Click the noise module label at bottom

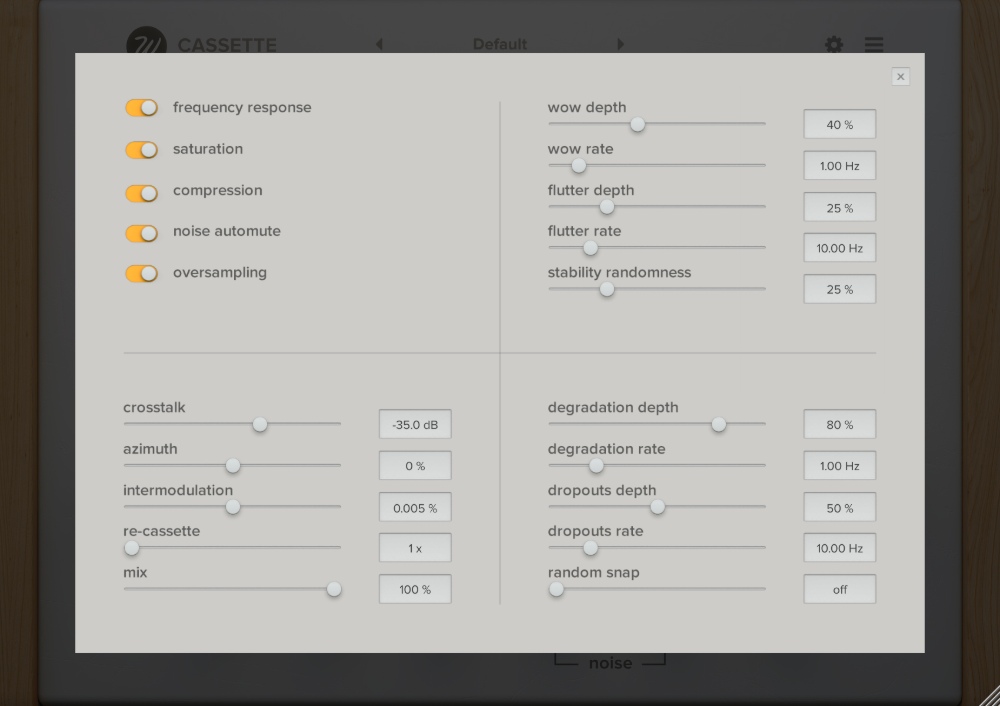[610, 662]
